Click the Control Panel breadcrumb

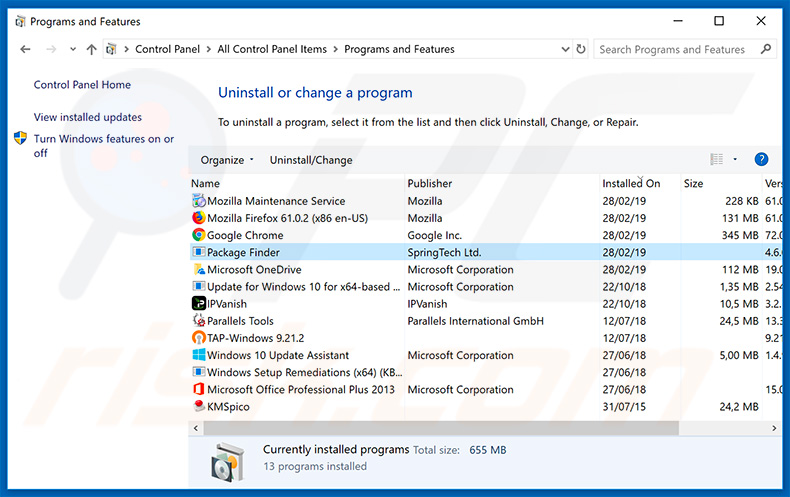pos(167,49)
